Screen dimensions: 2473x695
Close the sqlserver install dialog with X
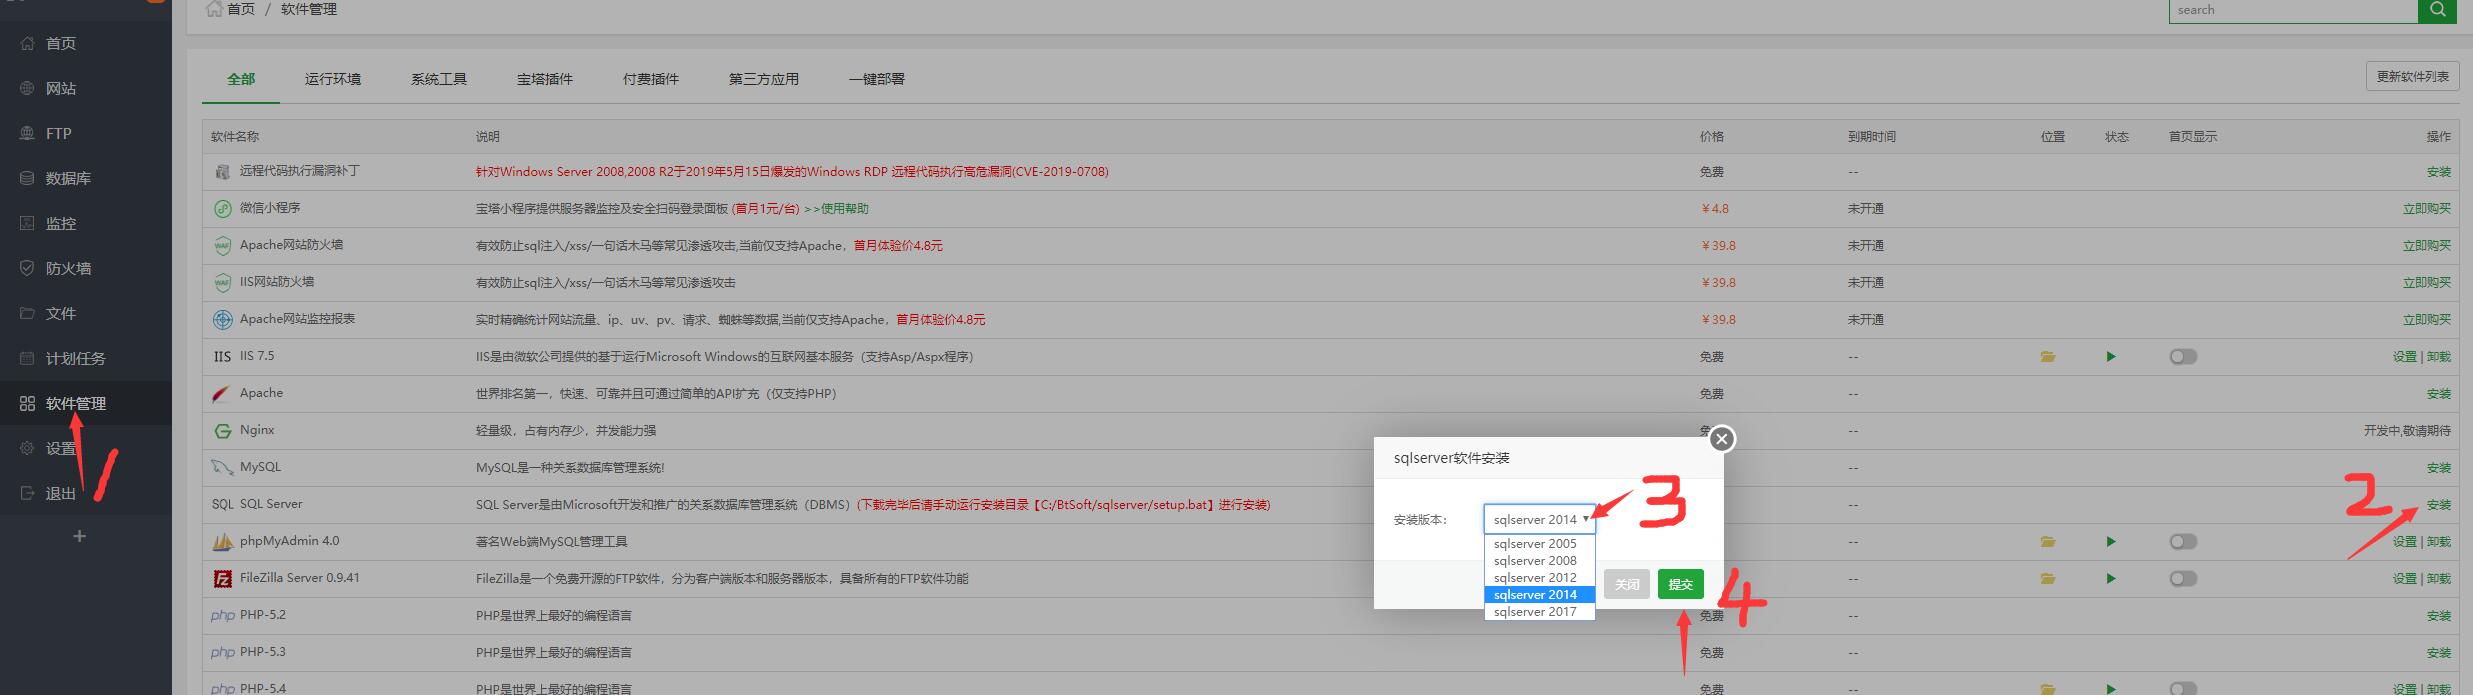coord(1722,439)
